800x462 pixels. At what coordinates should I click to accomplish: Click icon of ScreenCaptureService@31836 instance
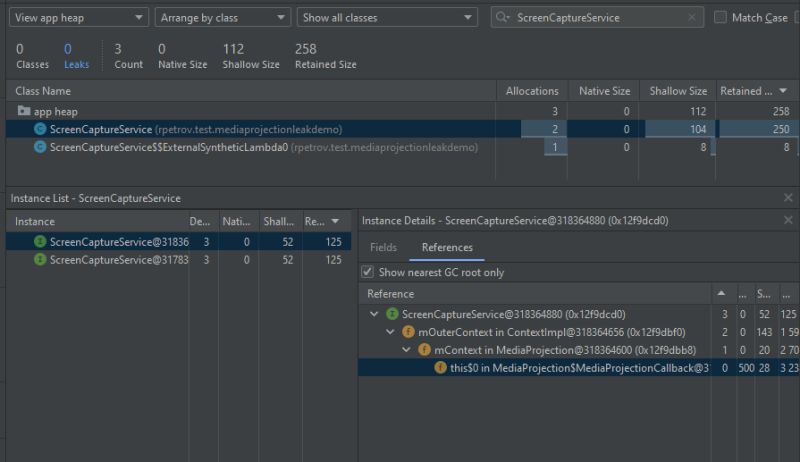coord(40,241)
